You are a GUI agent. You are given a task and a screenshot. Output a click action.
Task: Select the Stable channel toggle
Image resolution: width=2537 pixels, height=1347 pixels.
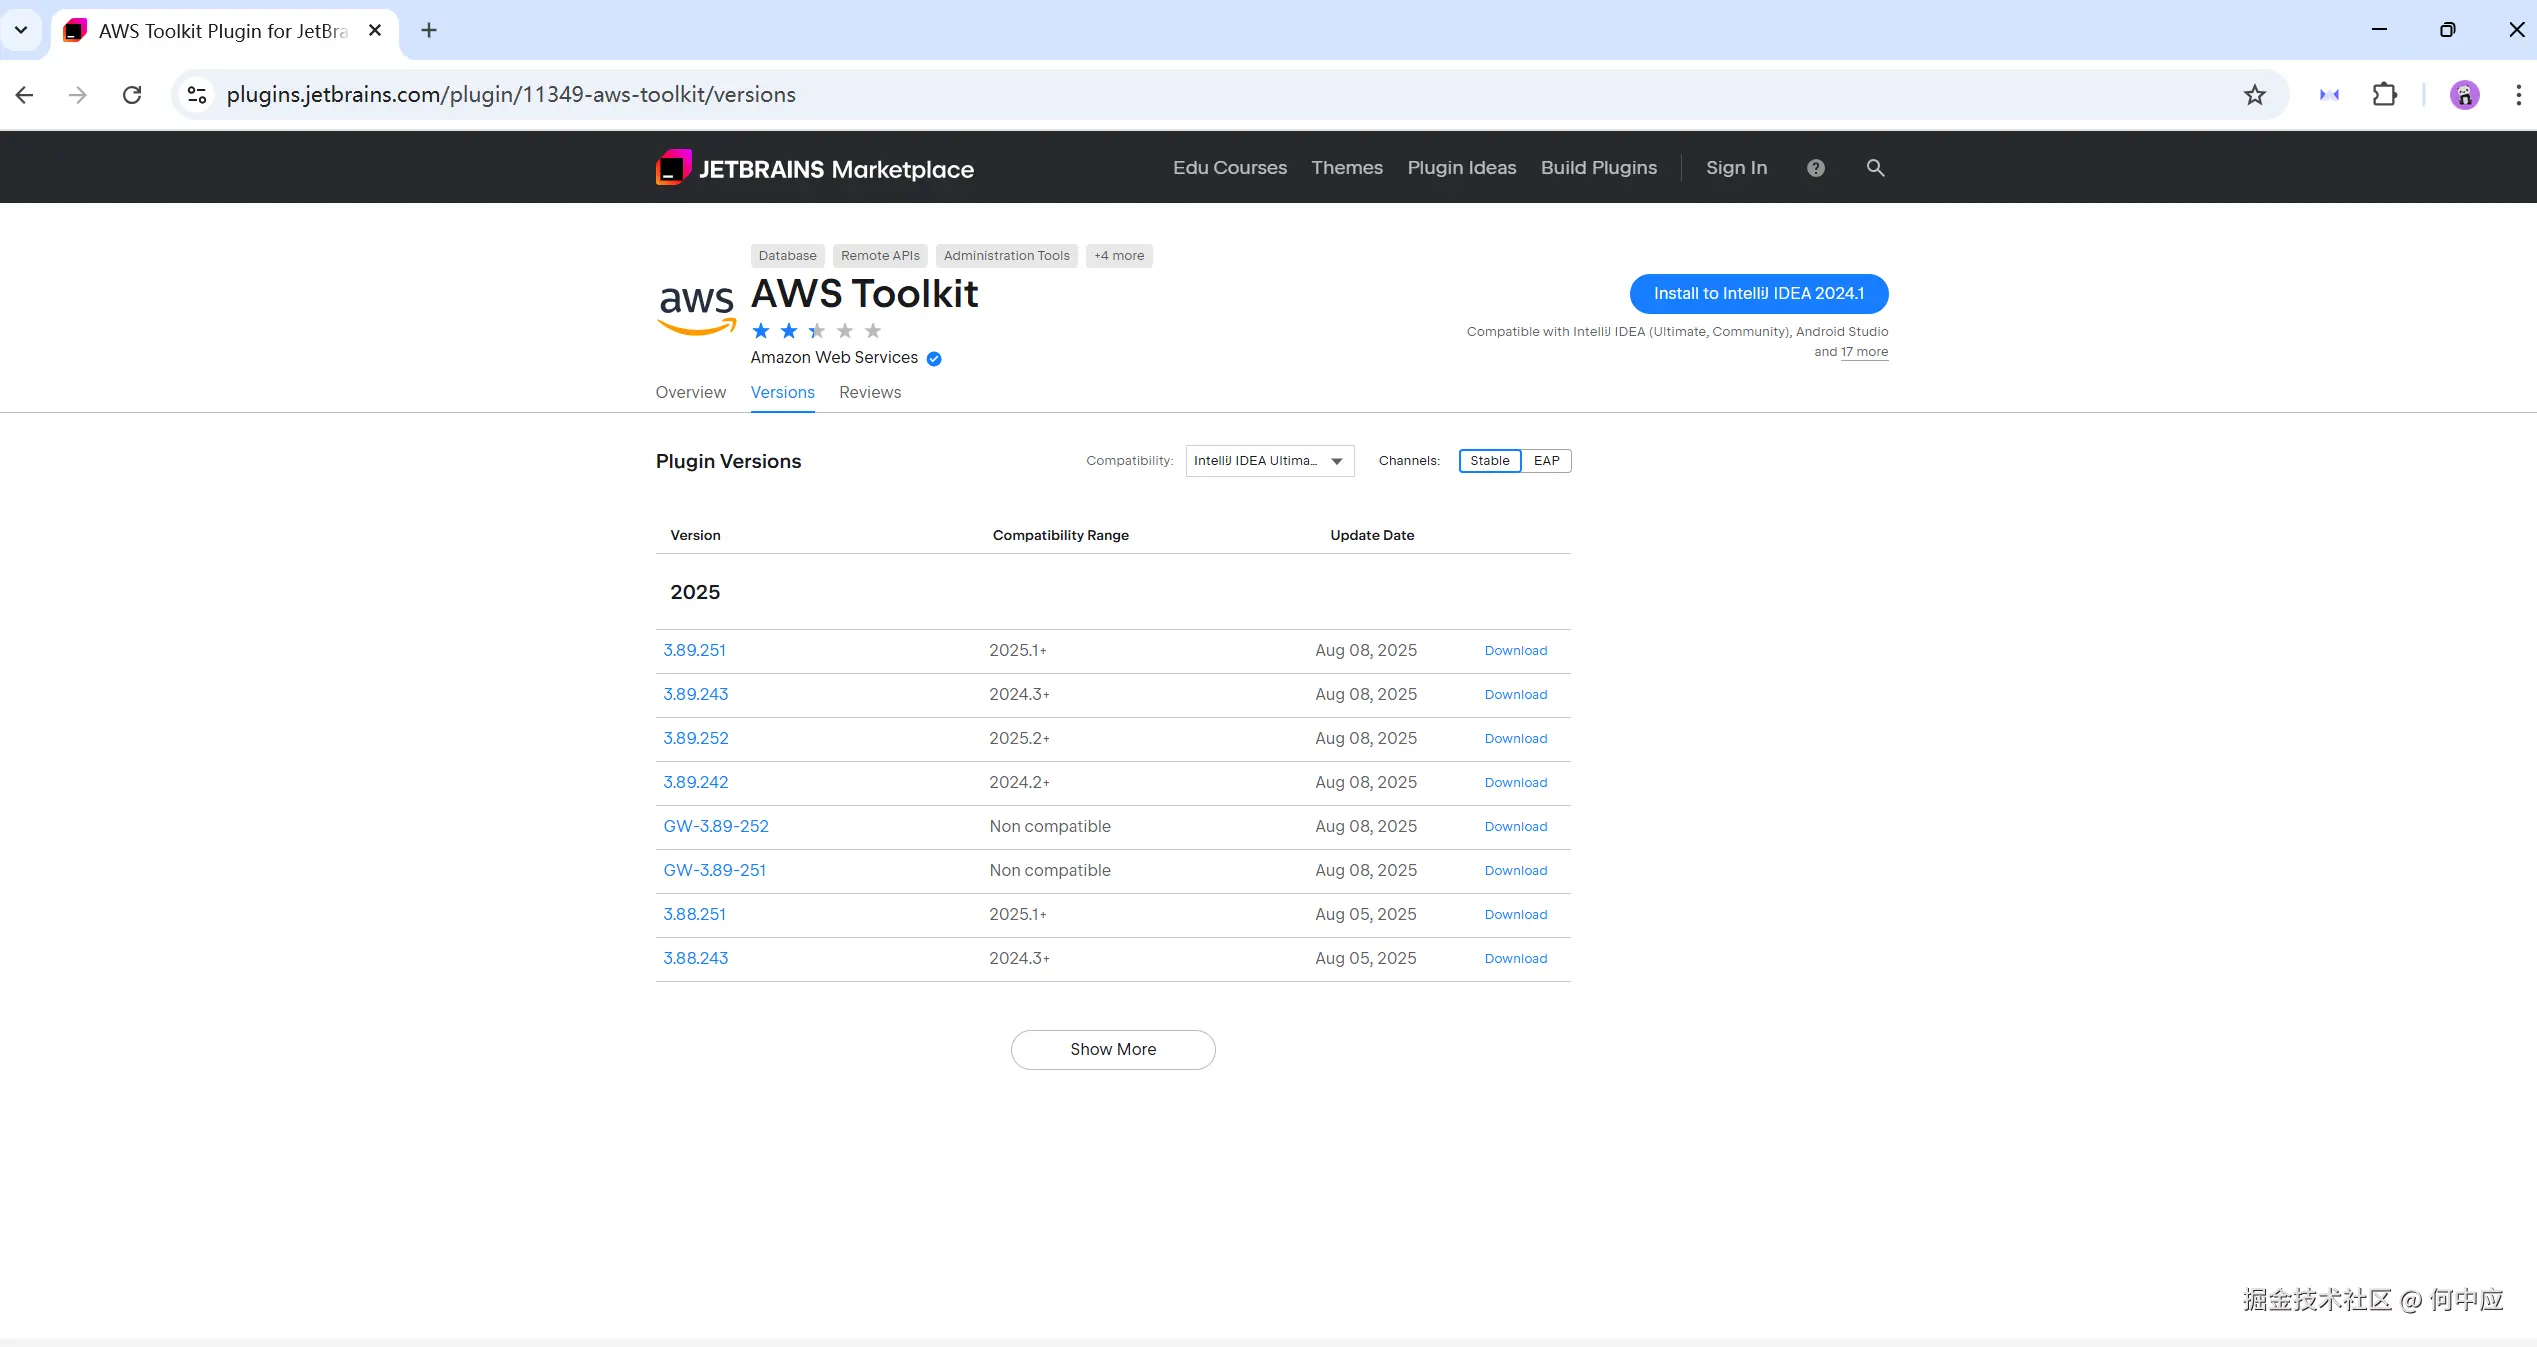pos(1489,461)
